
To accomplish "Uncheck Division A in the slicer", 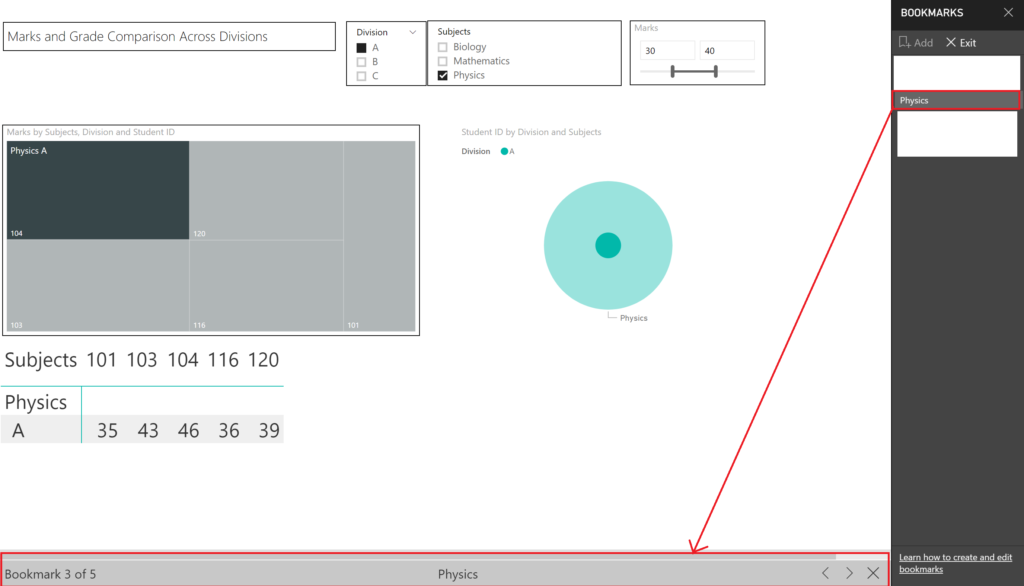I will point(362,46).
